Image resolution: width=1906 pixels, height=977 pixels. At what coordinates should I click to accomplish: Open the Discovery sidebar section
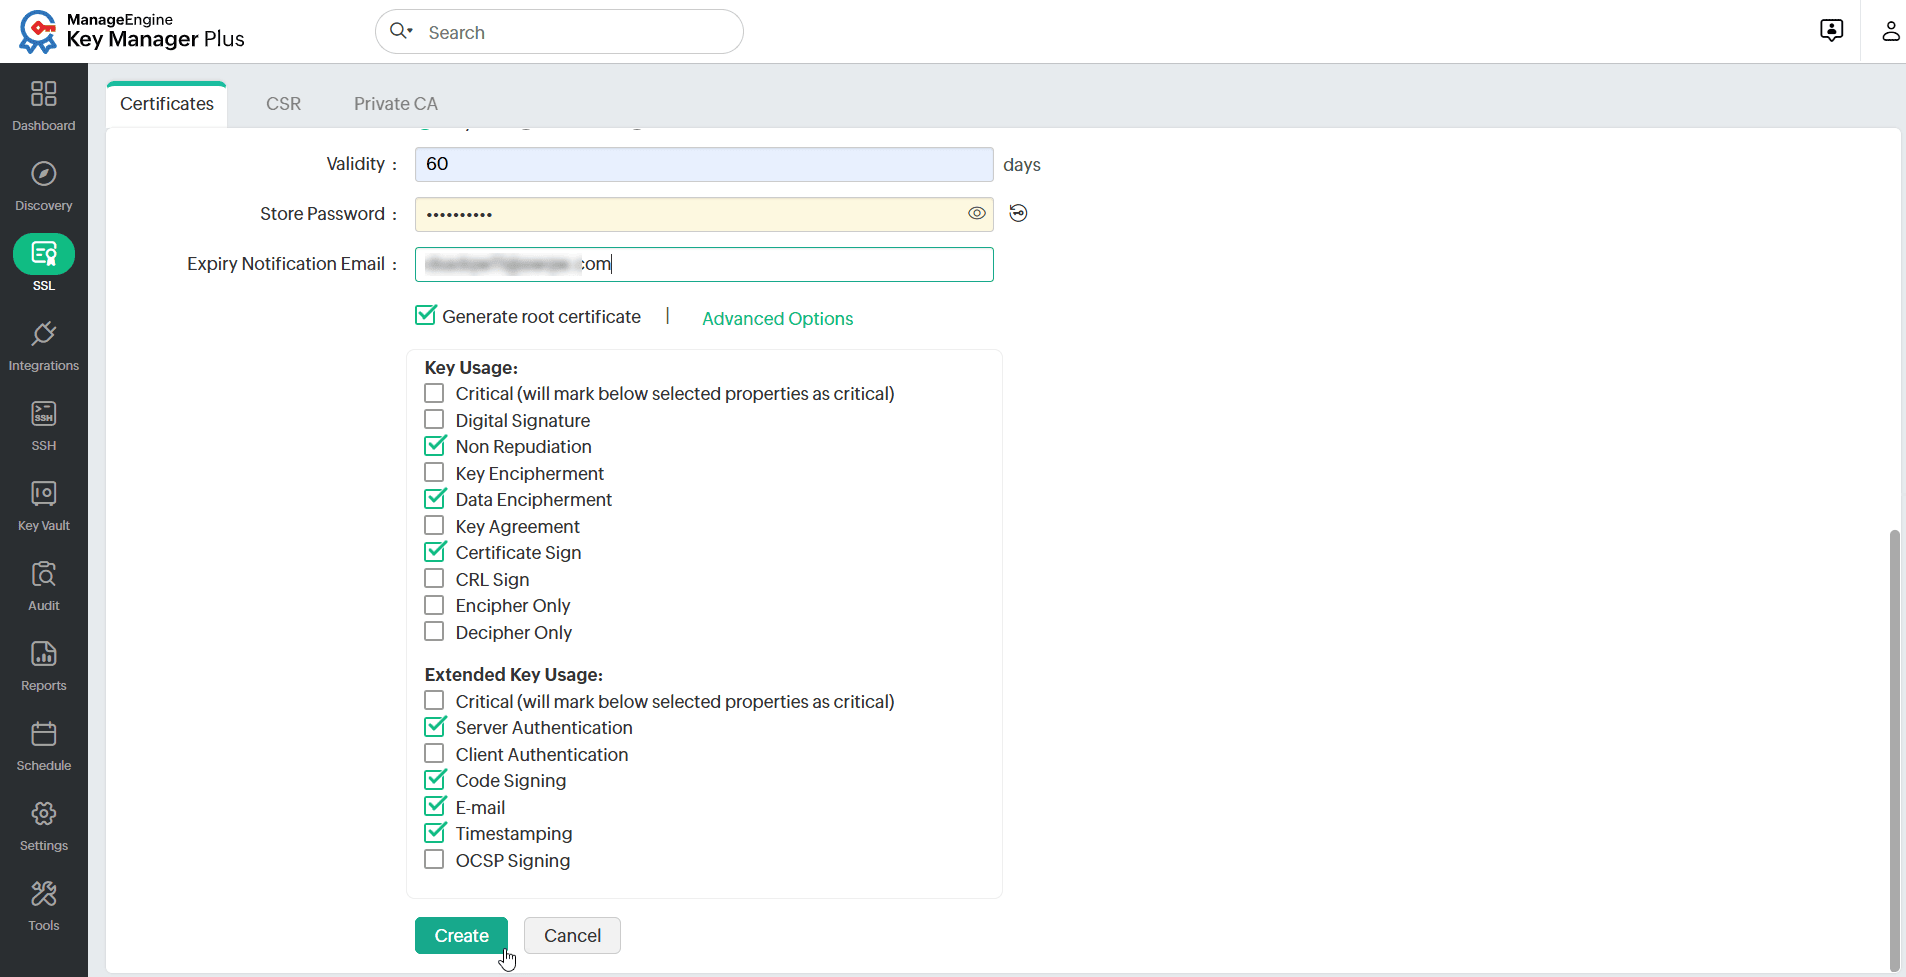43,185
